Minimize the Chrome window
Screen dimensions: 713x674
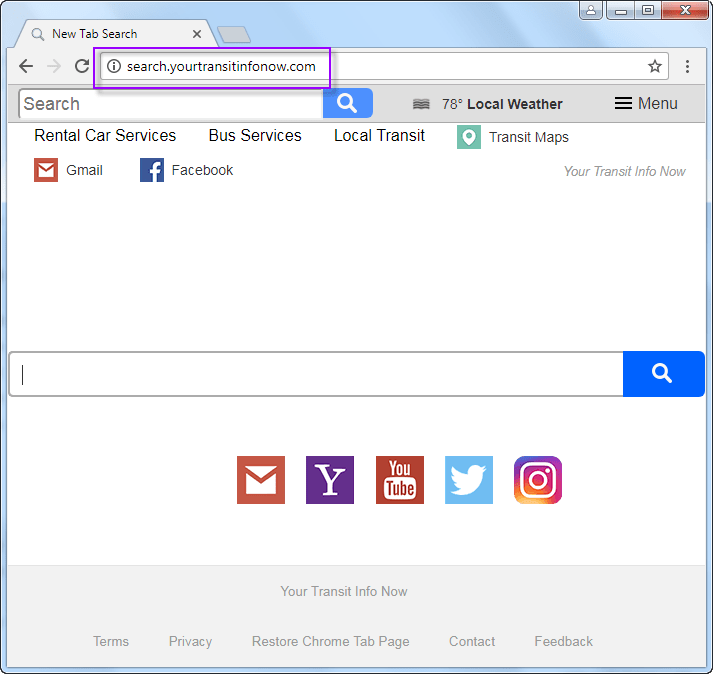pos(621,10)
